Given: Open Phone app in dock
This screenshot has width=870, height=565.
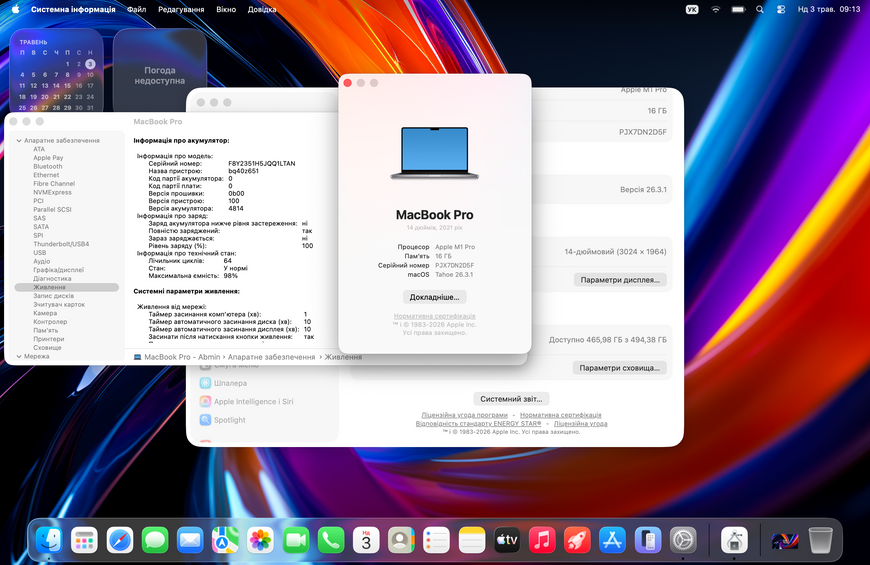Looking at the screenshot, I should pyautogui.click(x=331, y=540).
